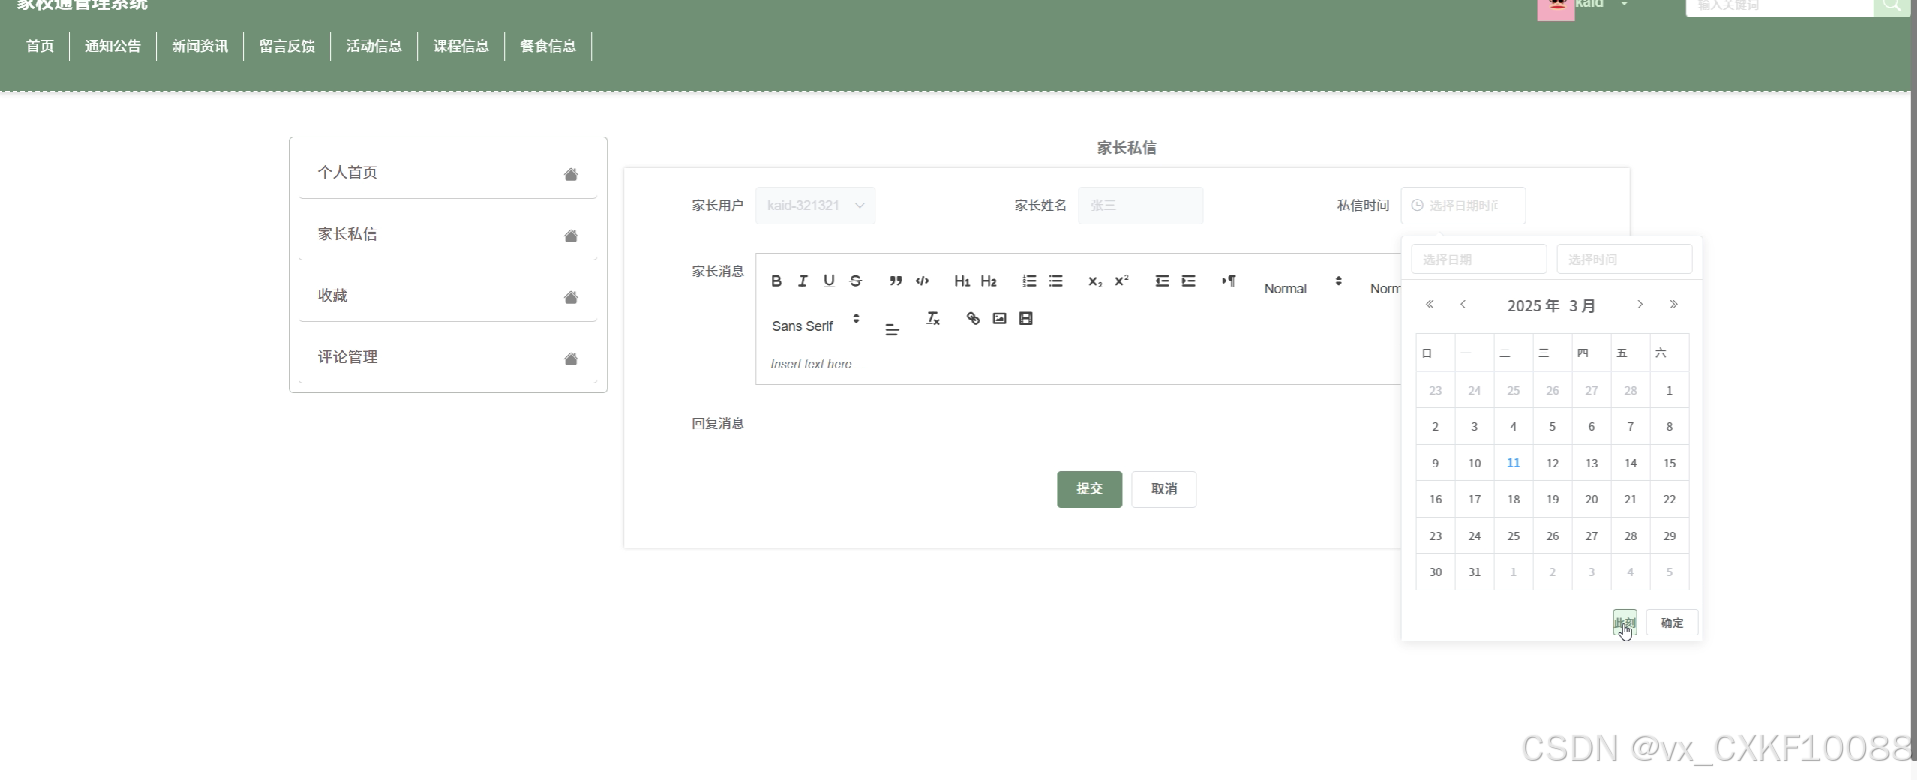Select March 20 in the calendar
The width and height of the screenshot is (1917, 780).
[1591, 499]
